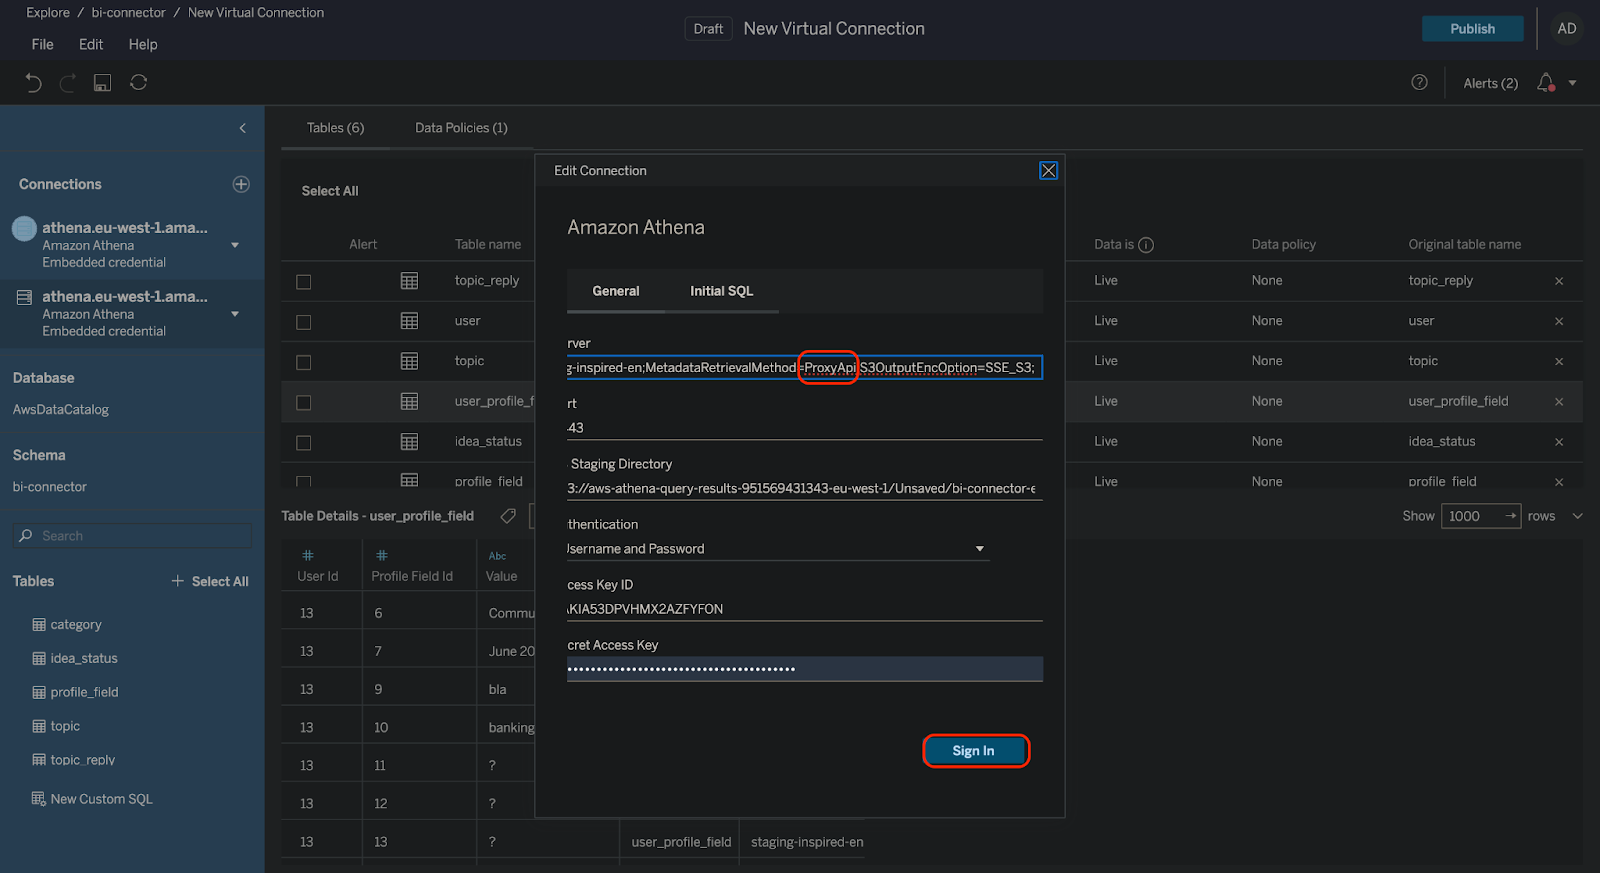Viewport: 1600px width, 873px height.
Task: Open the alerts bell icon
Action: tap(1546, 83)
